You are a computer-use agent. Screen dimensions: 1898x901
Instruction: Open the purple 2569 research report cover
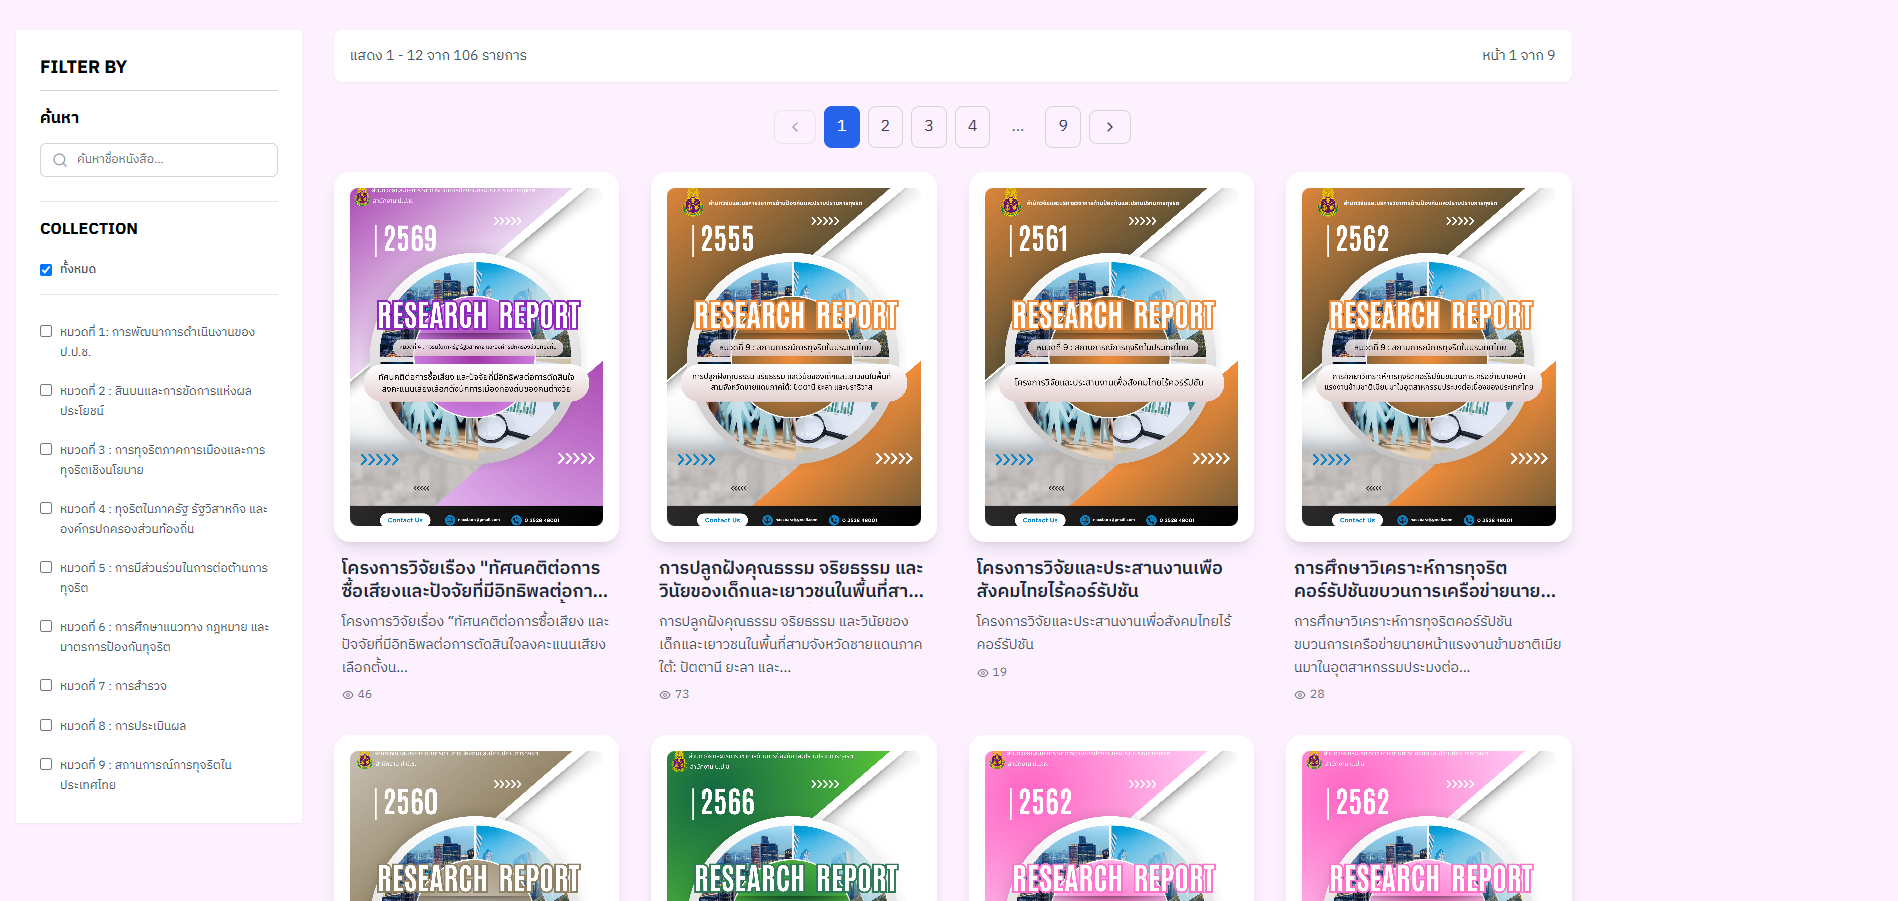point(476,357)
